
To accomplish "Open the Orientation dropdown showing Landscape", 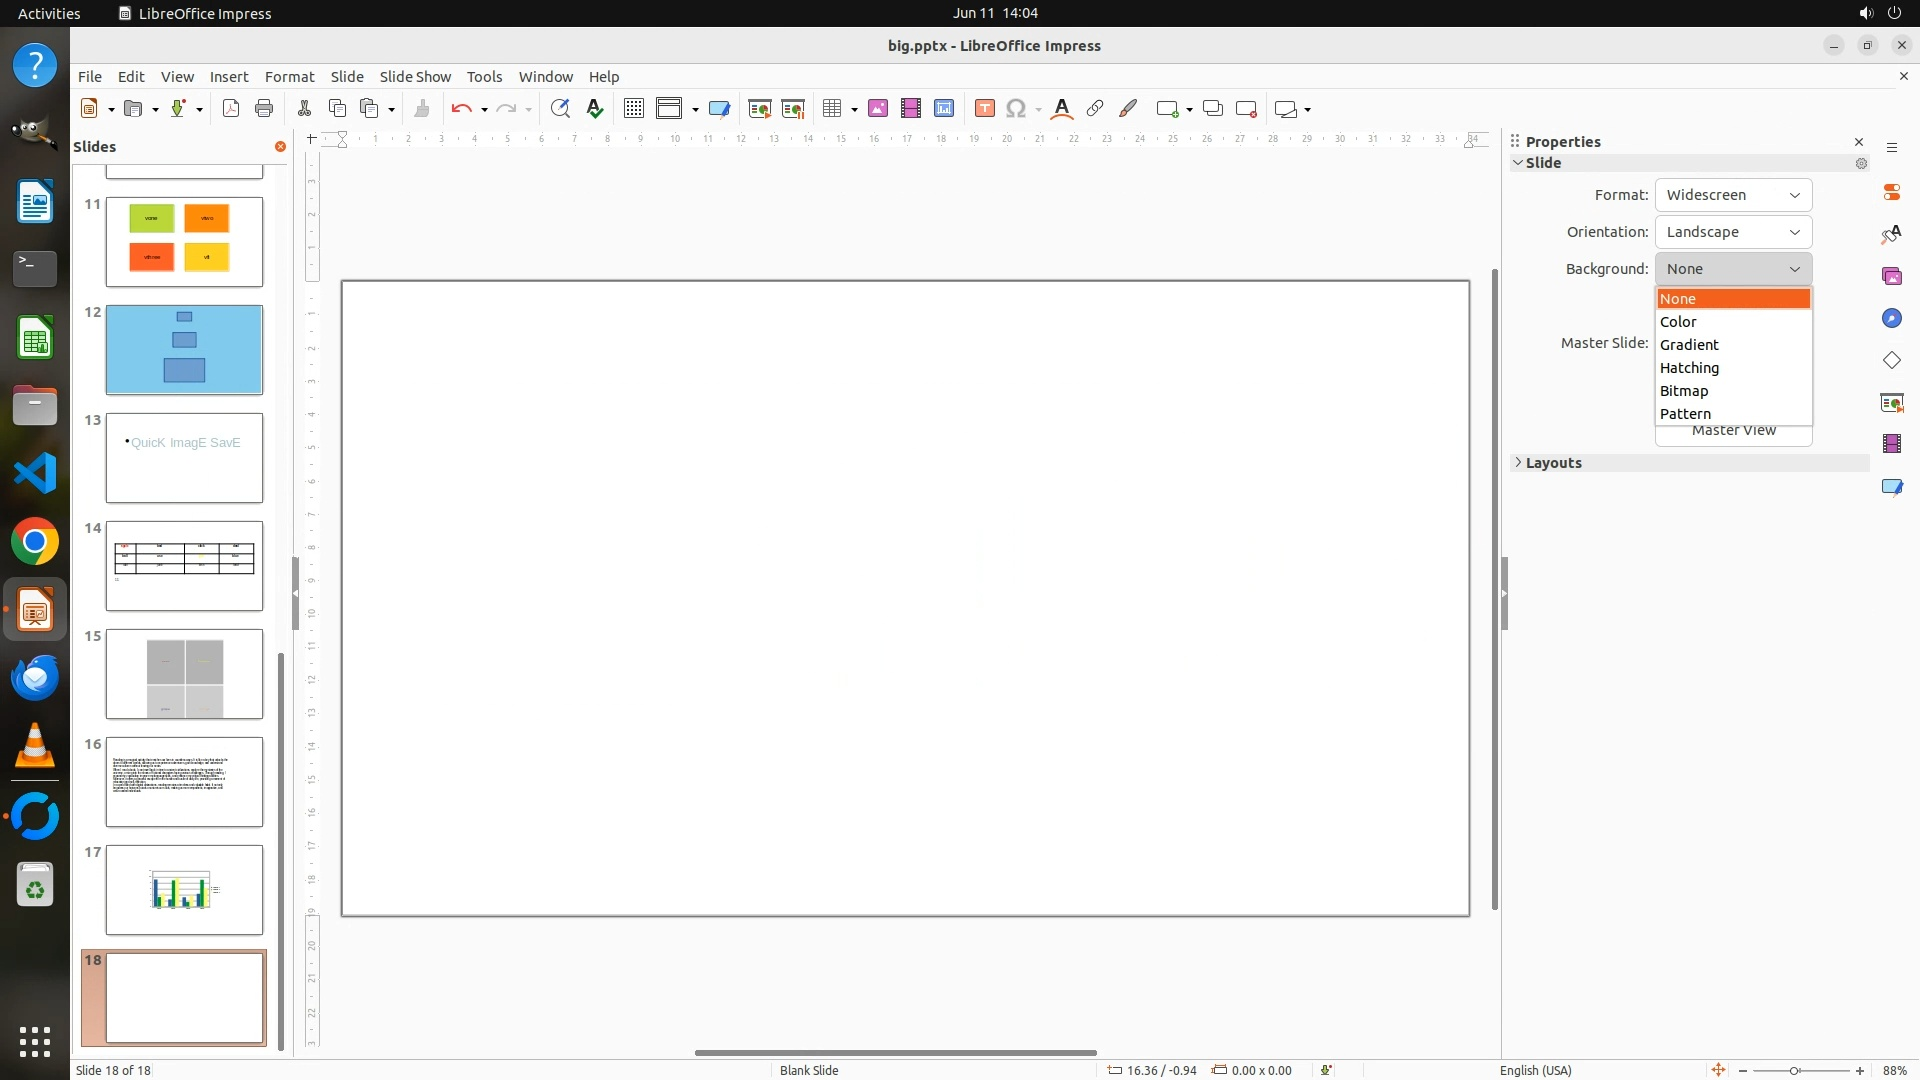I will click(1733, 232).
